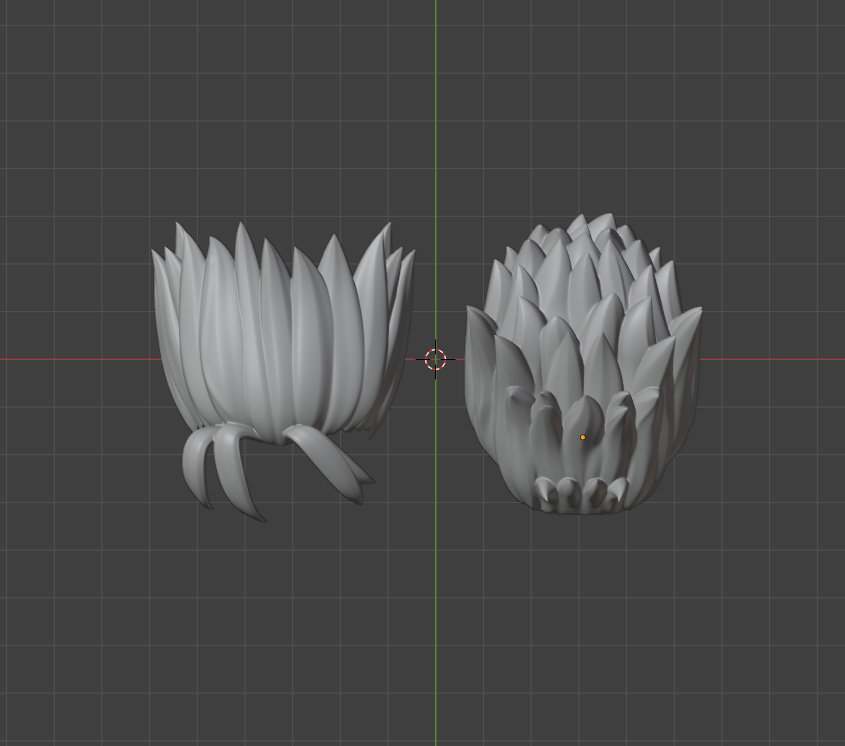Click the middle front petal of open flower
Viewport: 845px width, 746px height.
click(275, 330)
